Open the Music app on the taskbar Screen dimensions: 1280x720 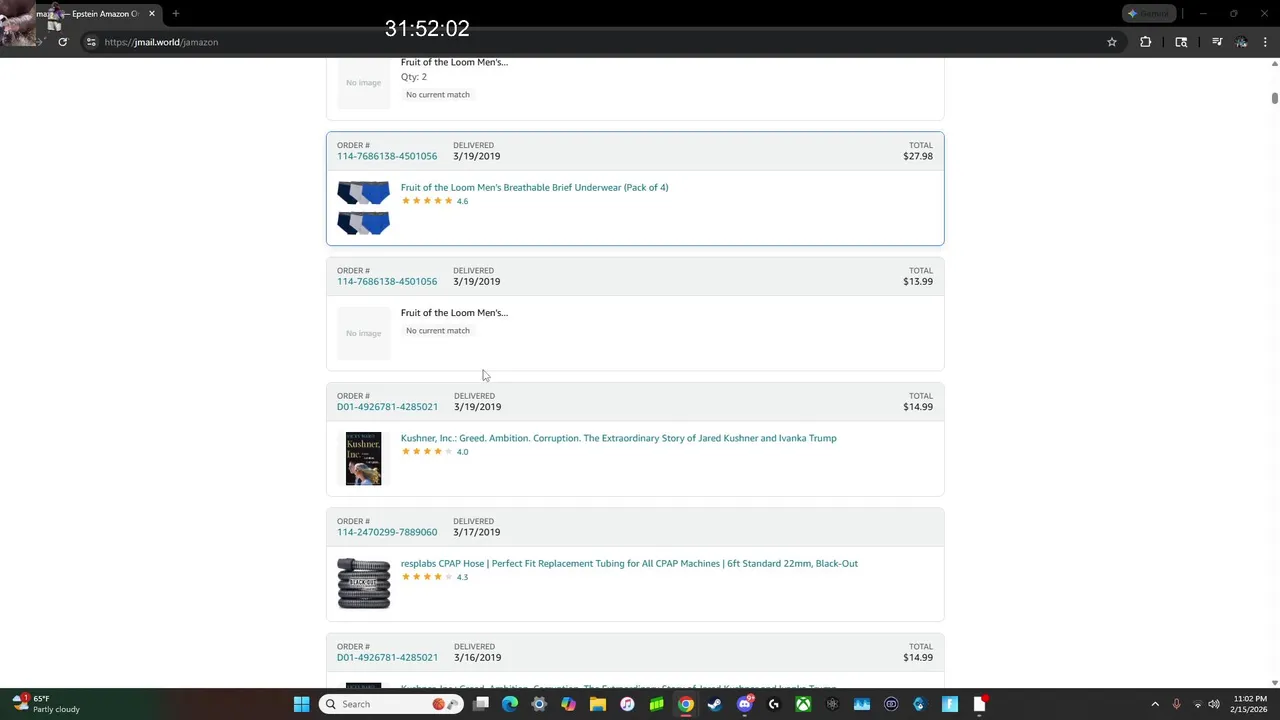click(x=627, y=704)
